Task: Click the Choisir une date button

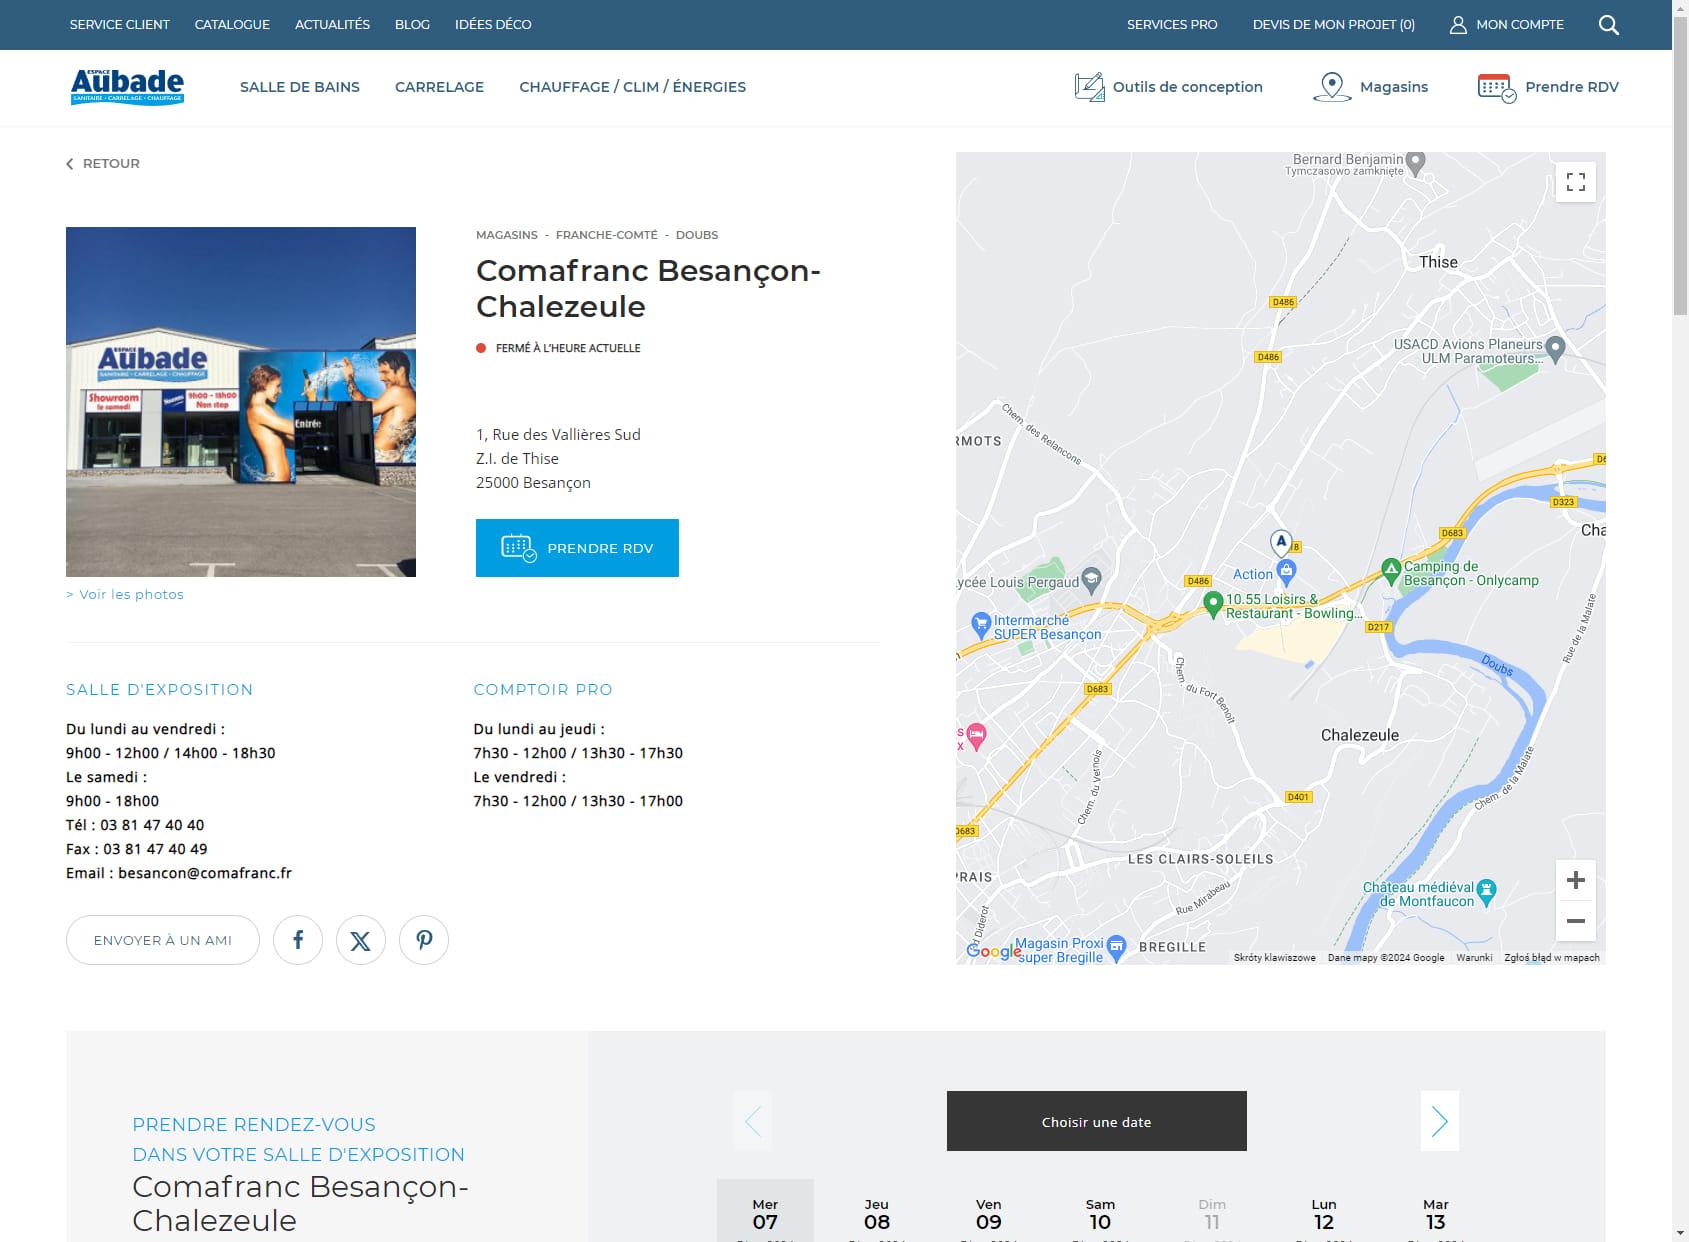Action: coord(1097,1121)
